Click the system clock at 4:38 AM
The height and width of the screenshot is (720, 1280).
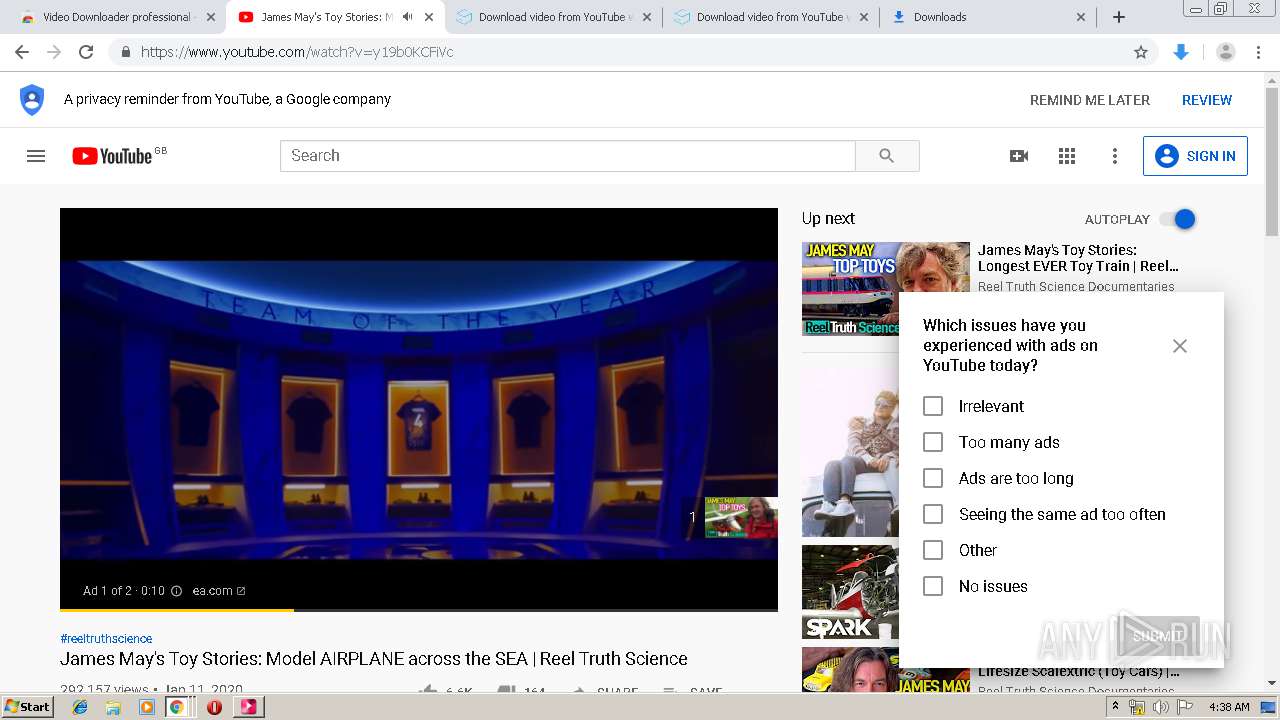point(1229,707)
